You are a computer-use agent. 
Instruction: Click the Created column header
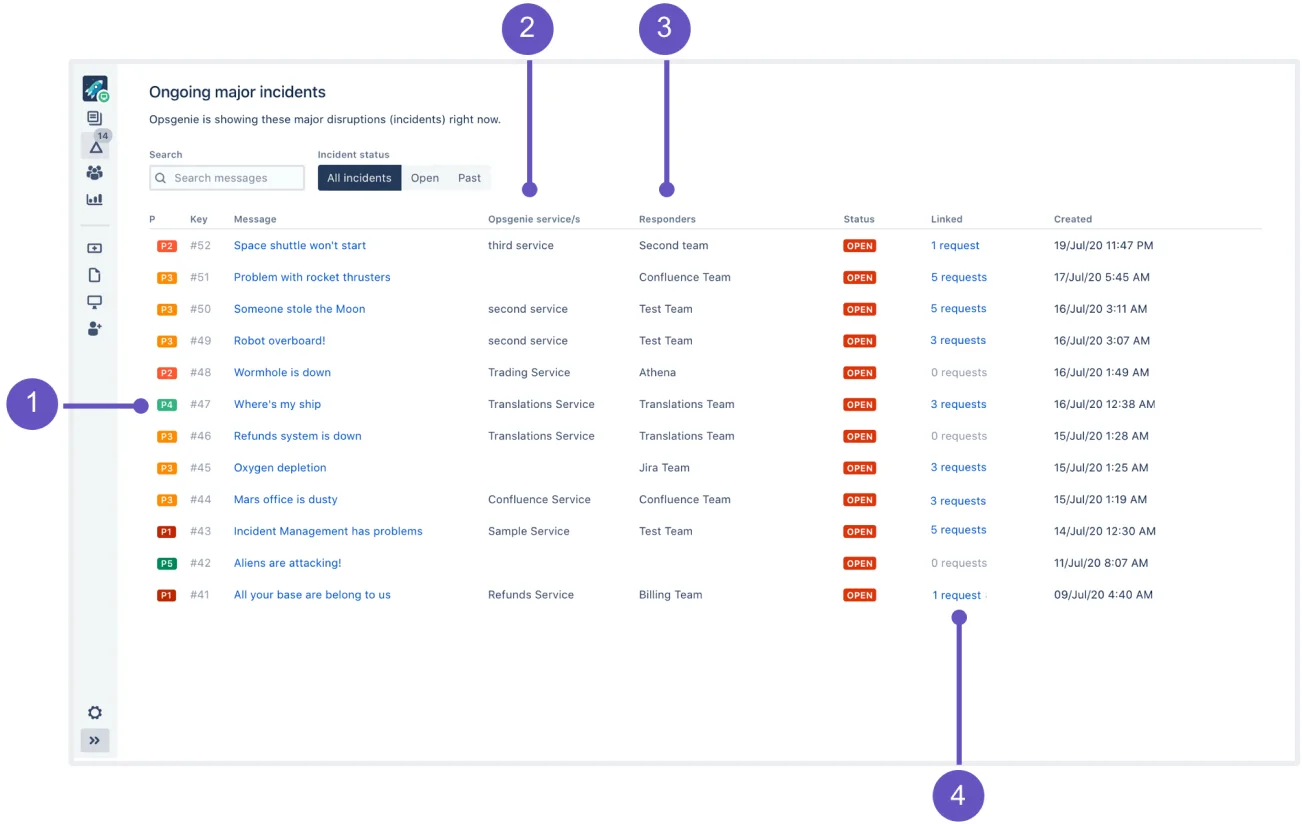coord(1073,219)
